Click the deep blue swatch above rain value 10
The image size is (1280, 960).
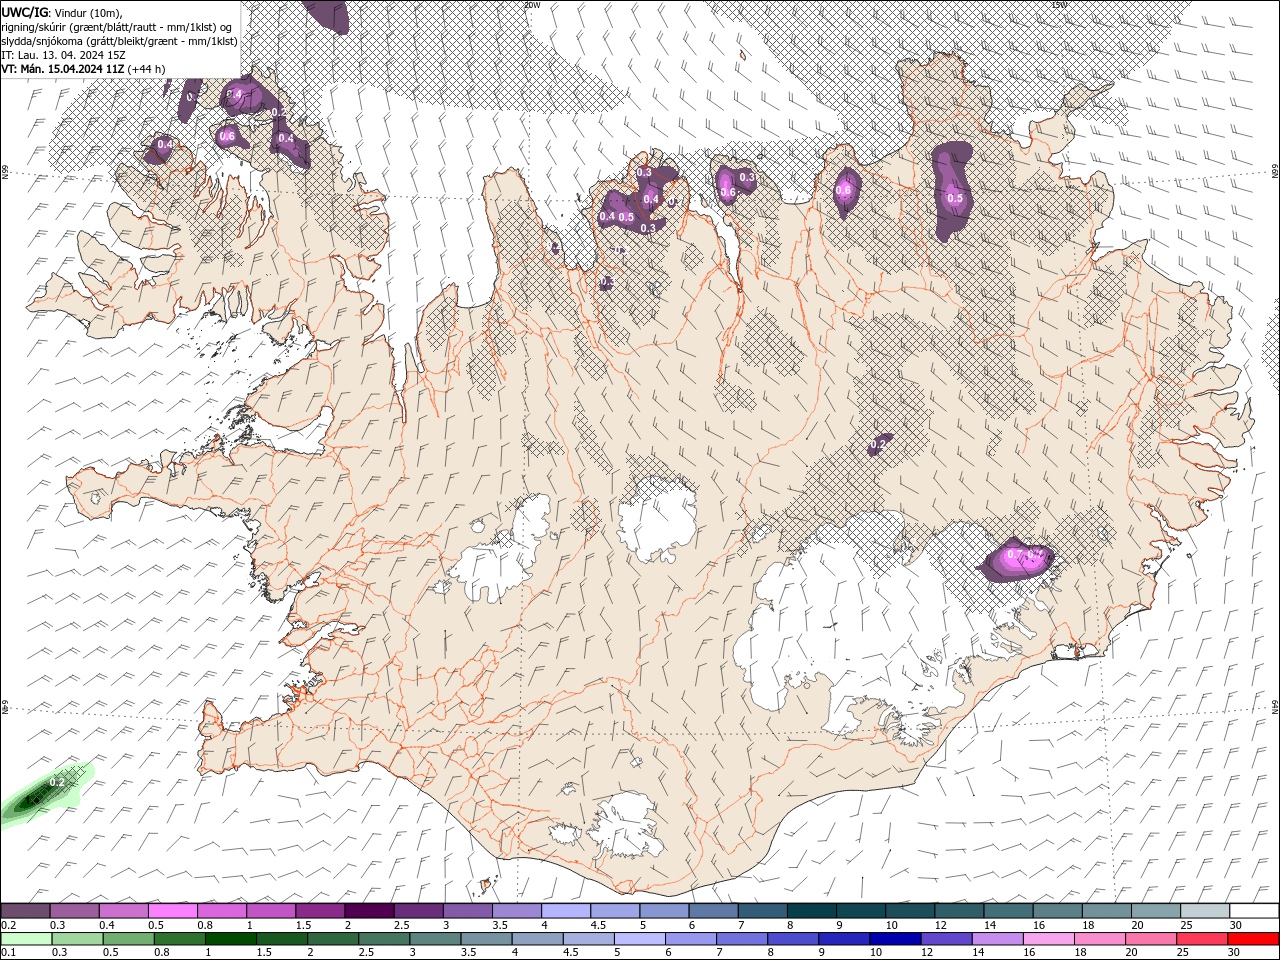coord(895,939)
